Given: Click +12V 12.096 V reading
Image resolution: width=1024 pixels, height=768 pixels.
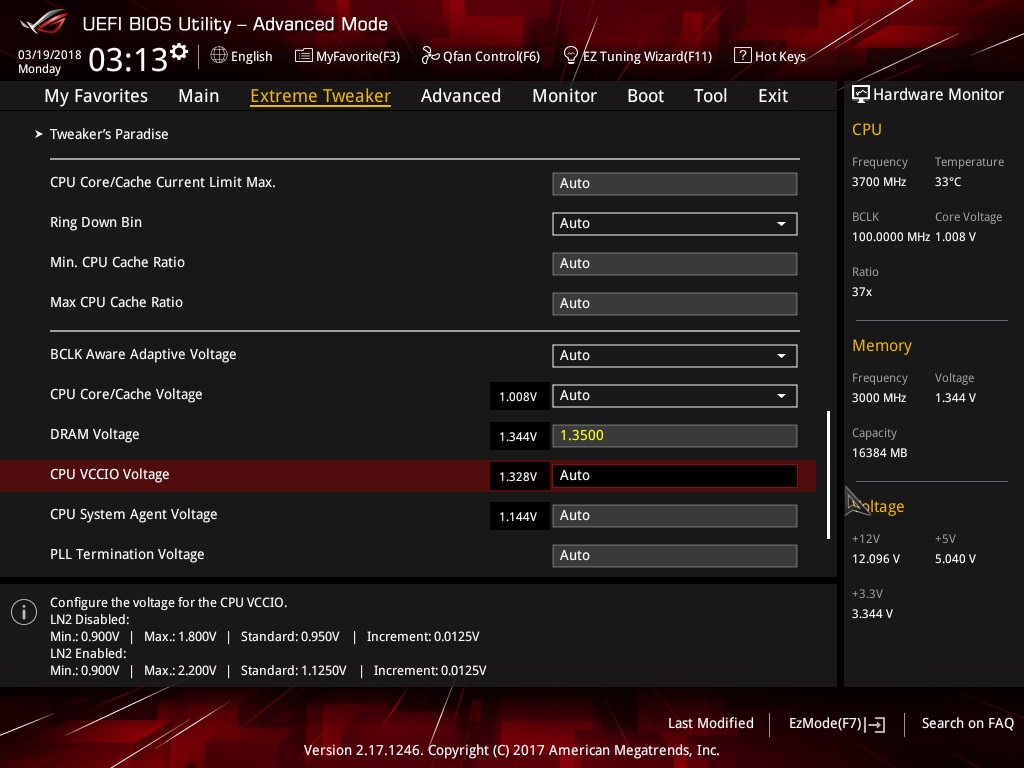Looking at the screenshot, I should 876,558.
